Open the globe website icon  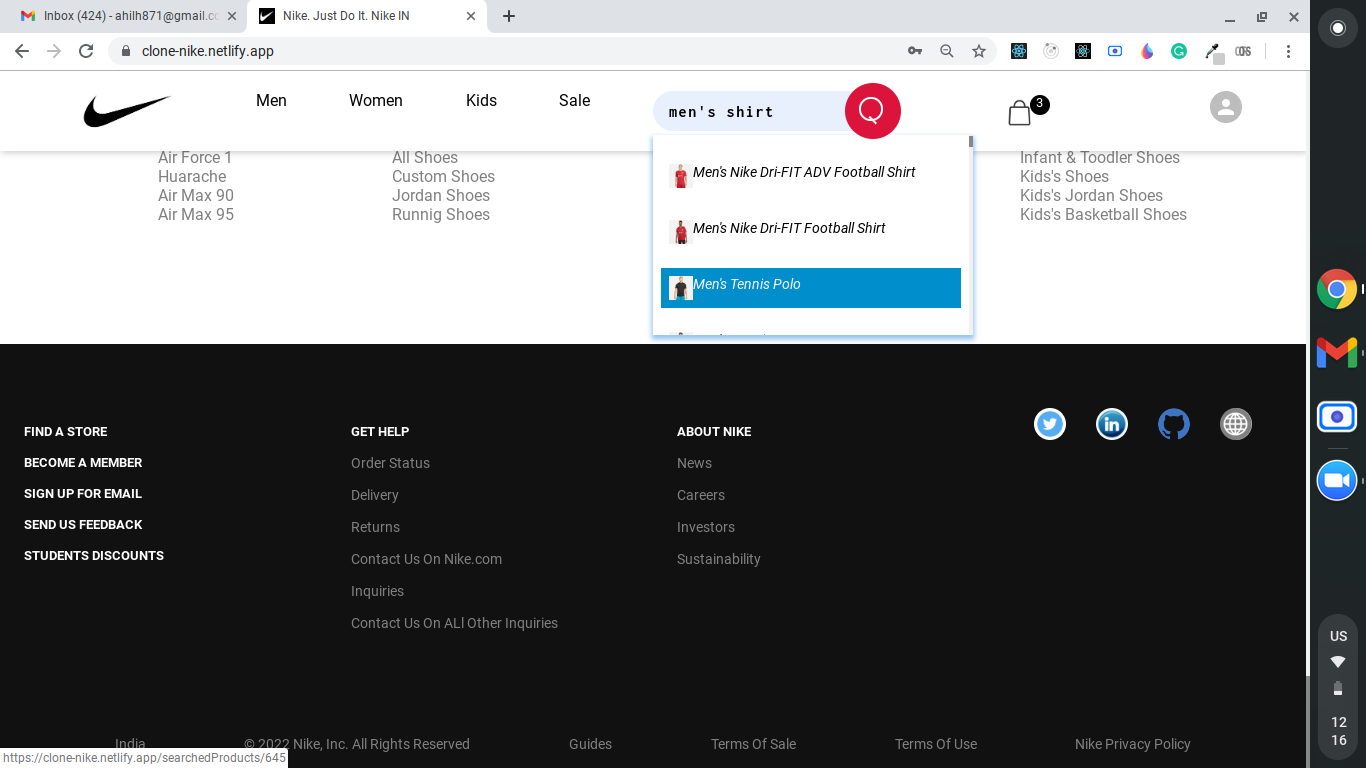point(1236,424)
